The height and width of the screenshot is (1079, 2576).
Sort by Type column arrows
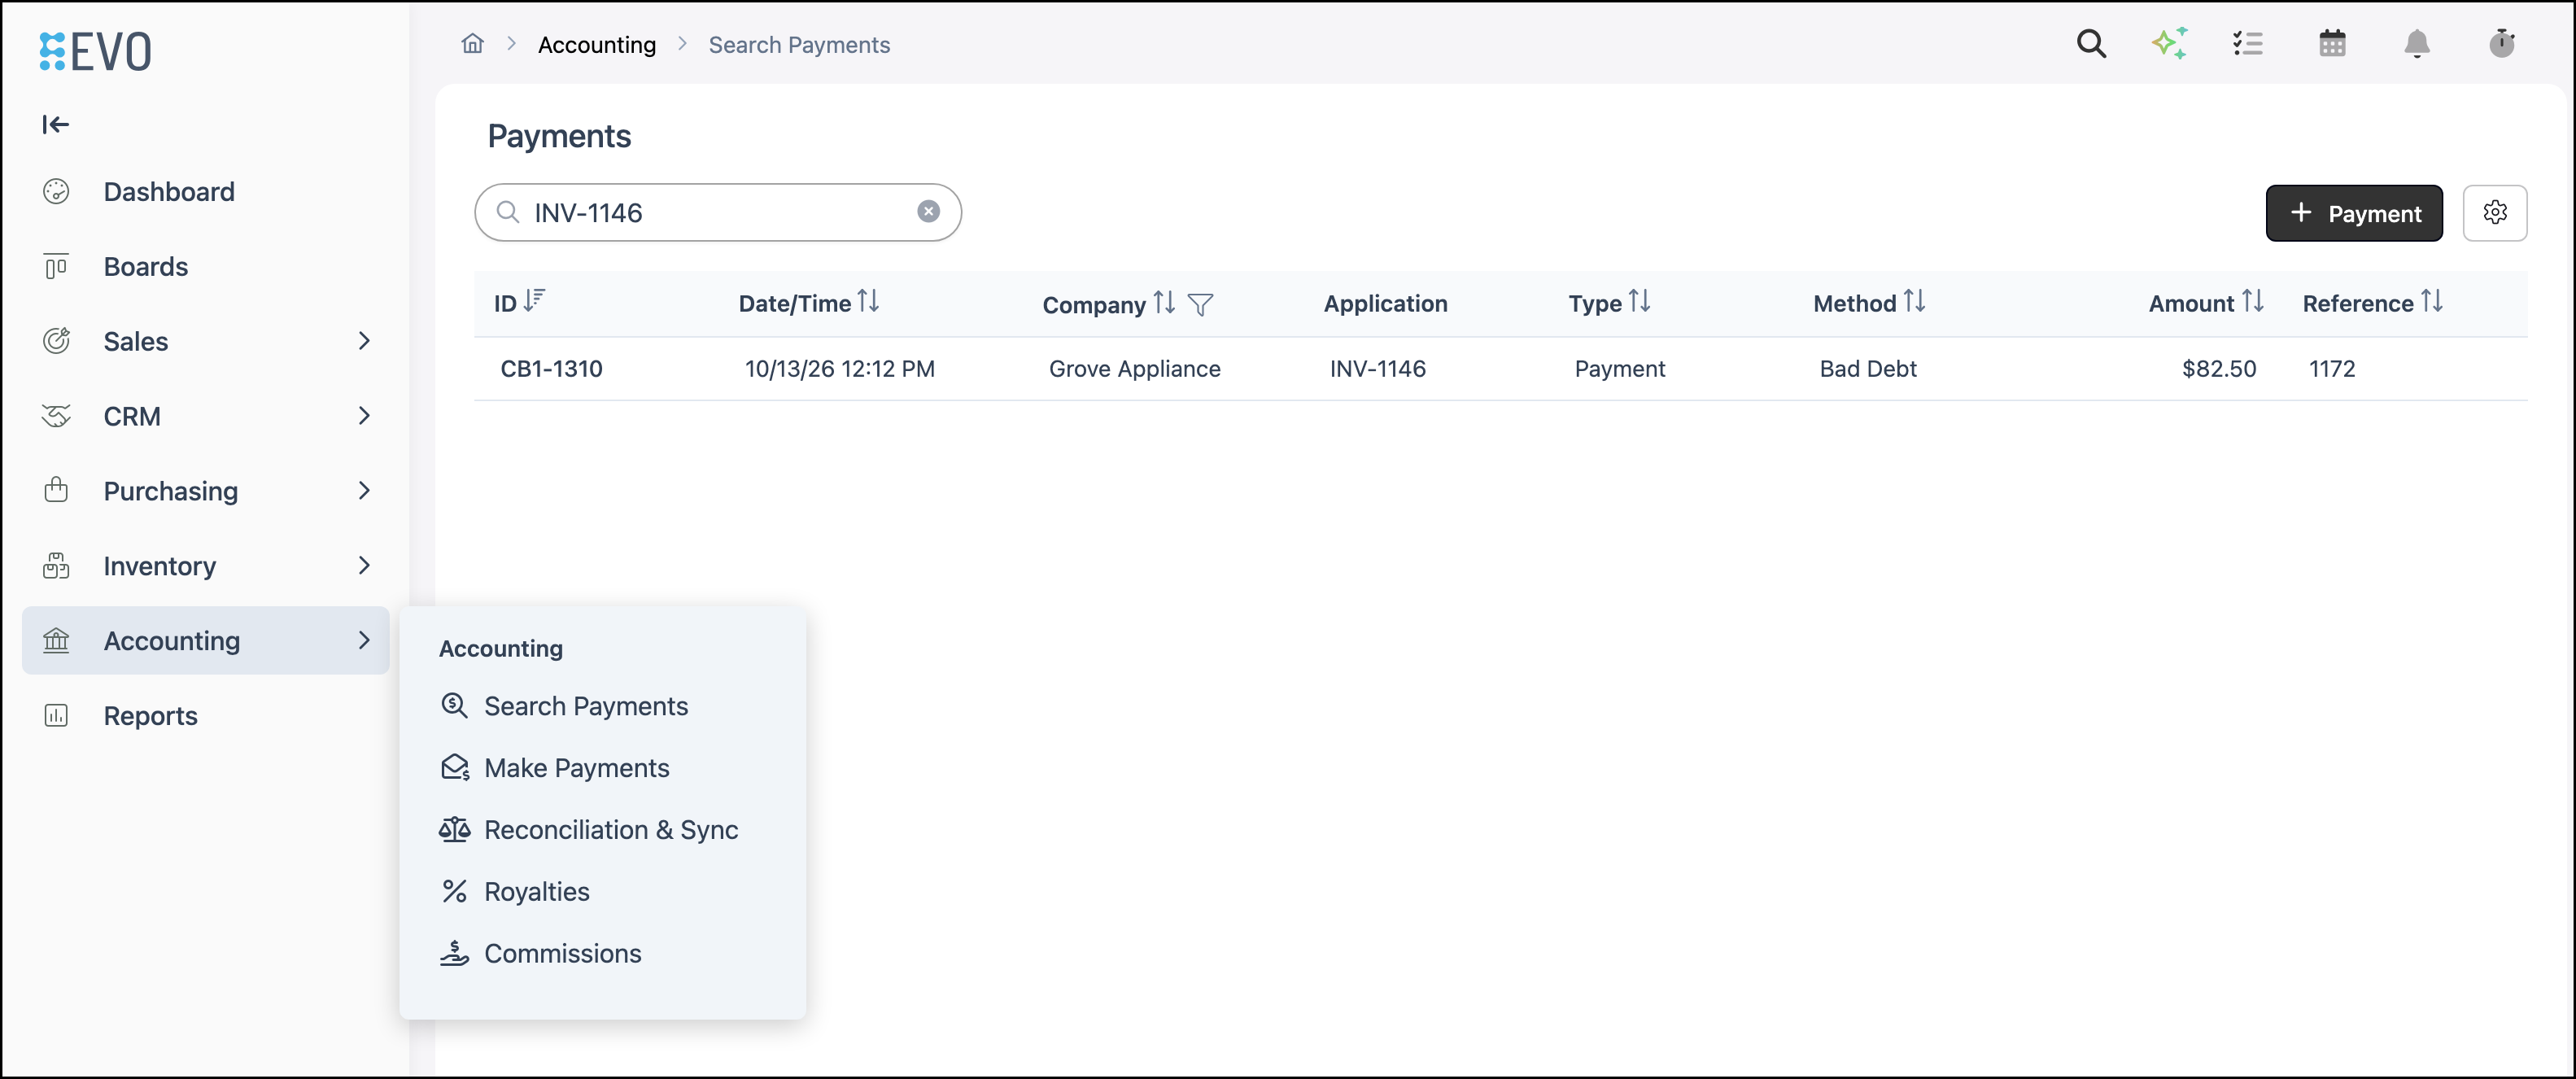[1639, 301]
